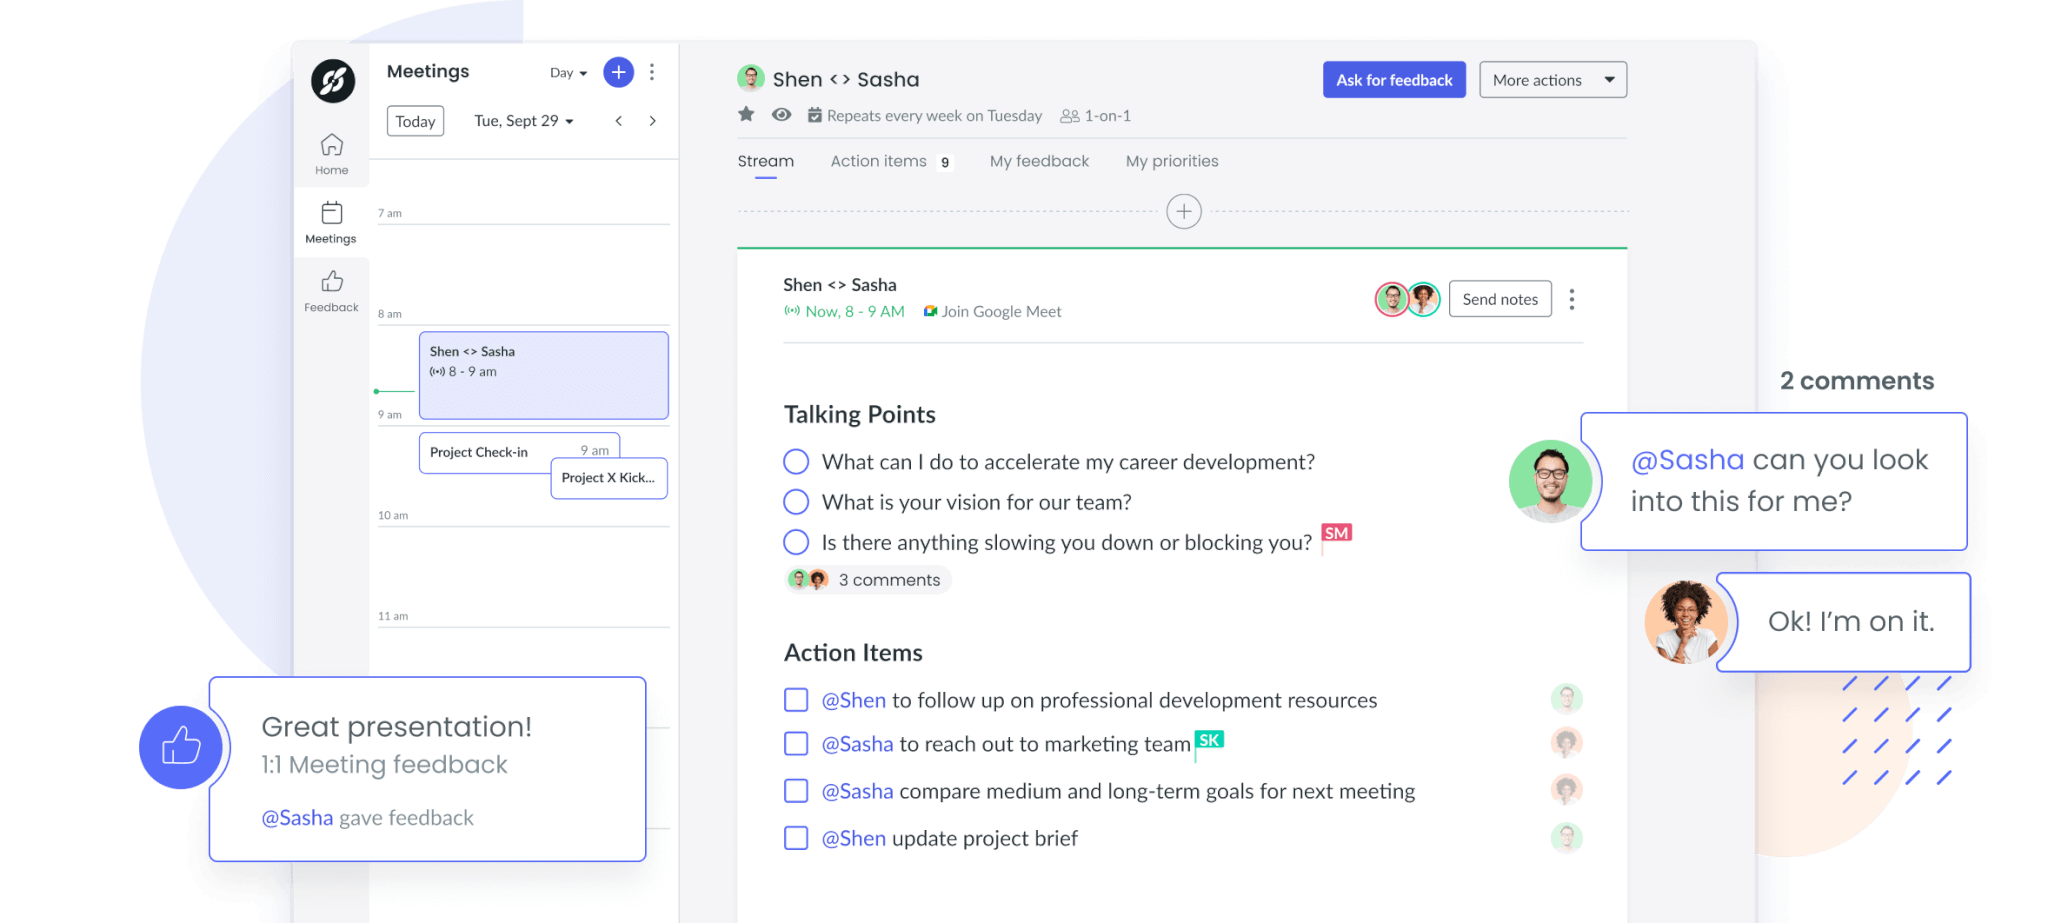
Task: Click the '2 comments' label
Action: [1857, 381]
